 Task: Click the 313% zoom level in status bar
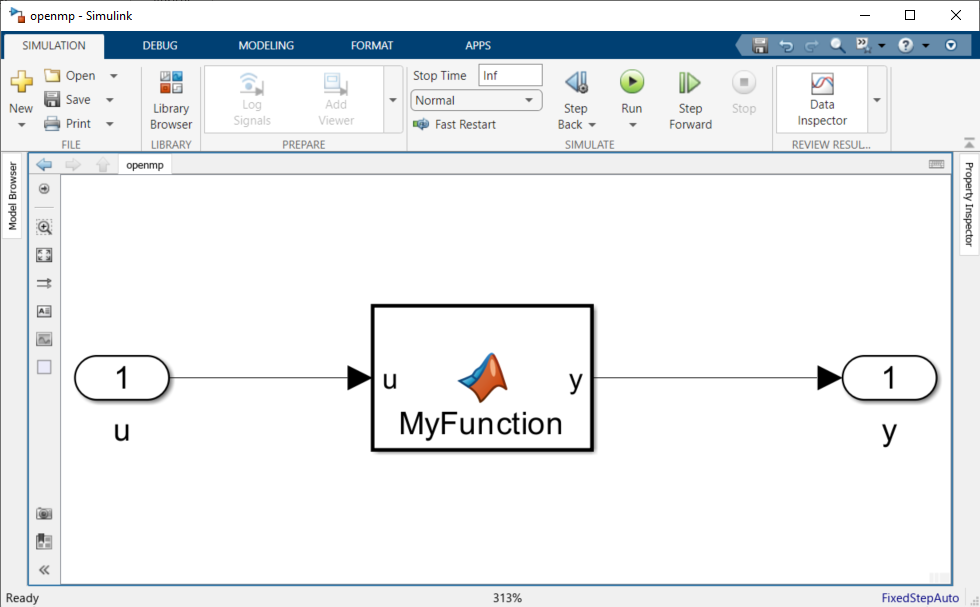point(507,598)
